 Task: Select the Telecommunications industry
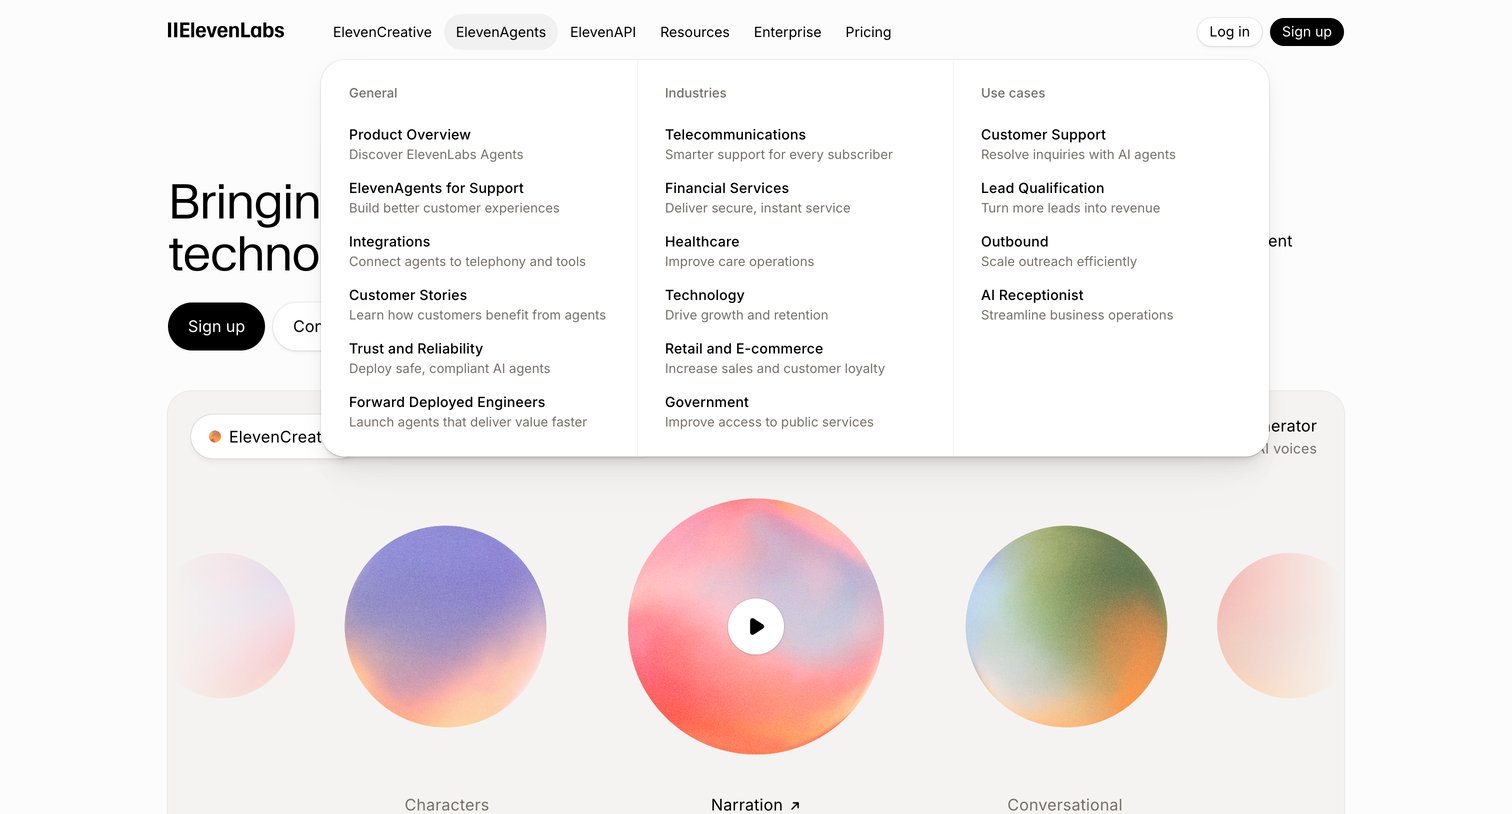click(779, 144)
